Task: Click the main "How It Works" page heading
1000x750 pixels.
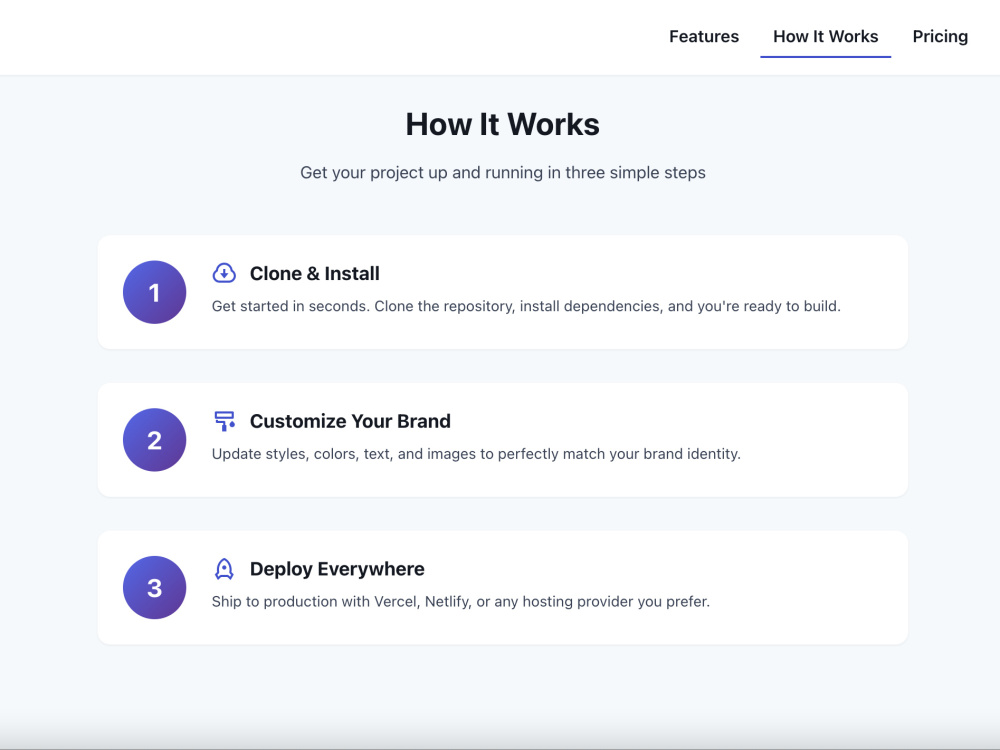Action: point(503,124)
